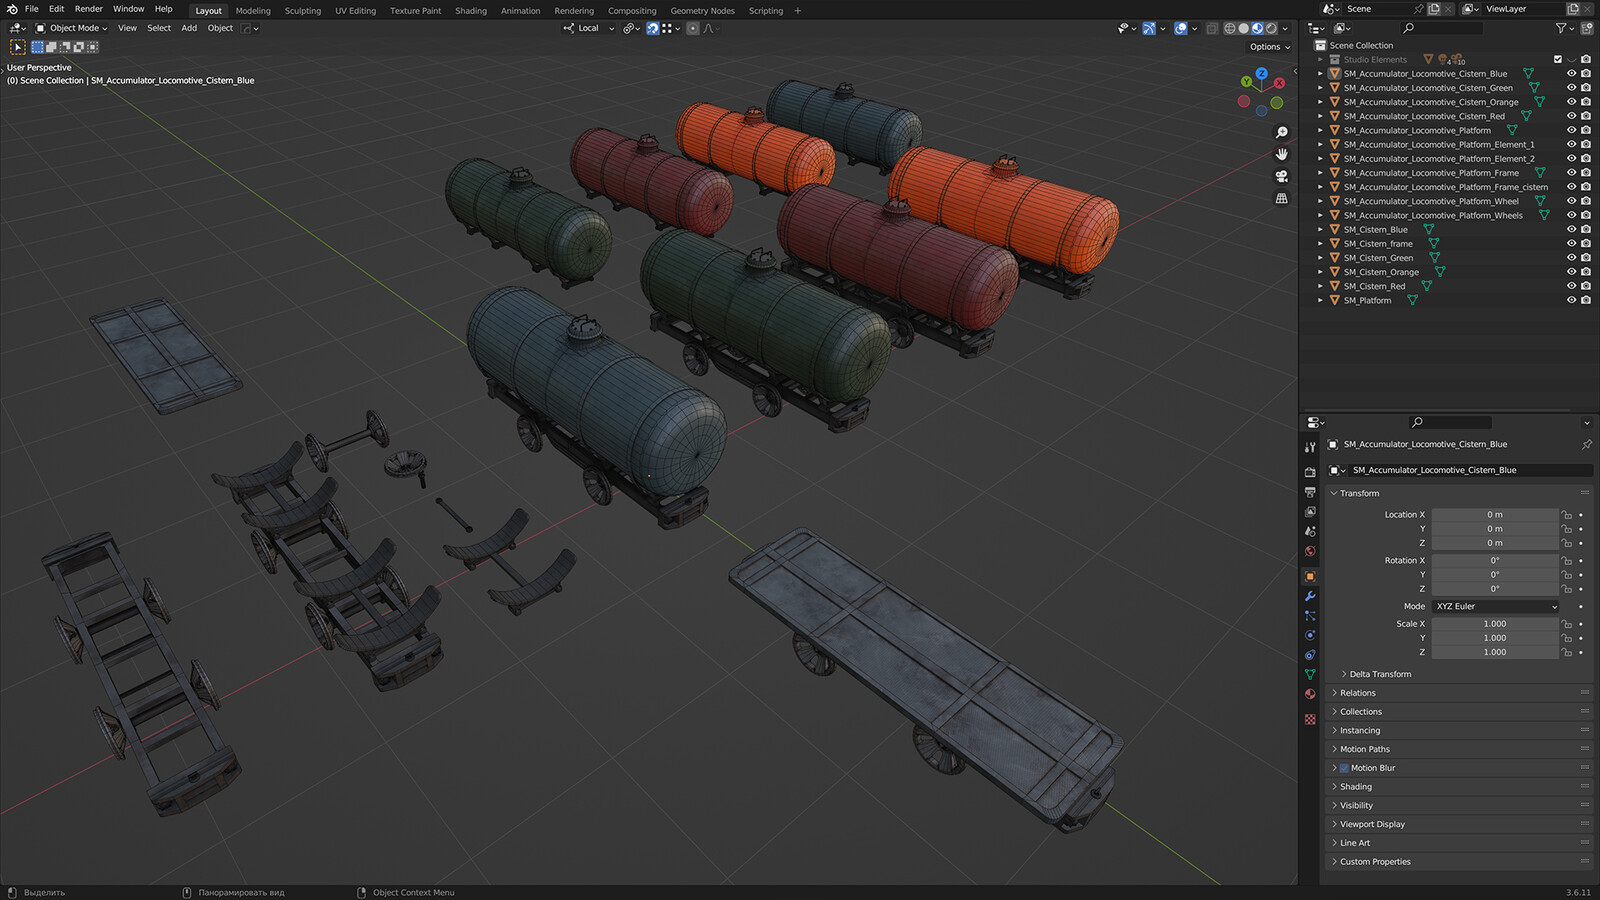The image size is (1600, 900).
Task: Open the Render menu
Action: point(89,9)
